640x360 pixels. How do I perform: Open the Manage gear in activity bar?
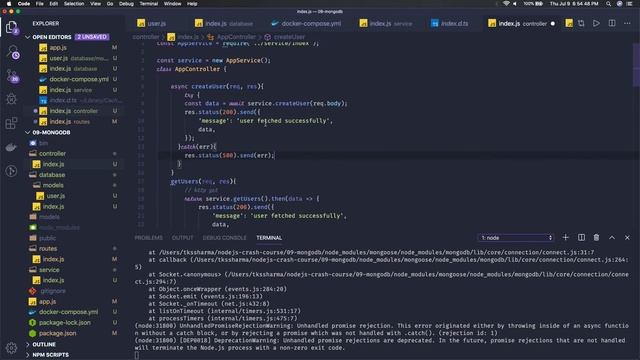tap(11, 348)
